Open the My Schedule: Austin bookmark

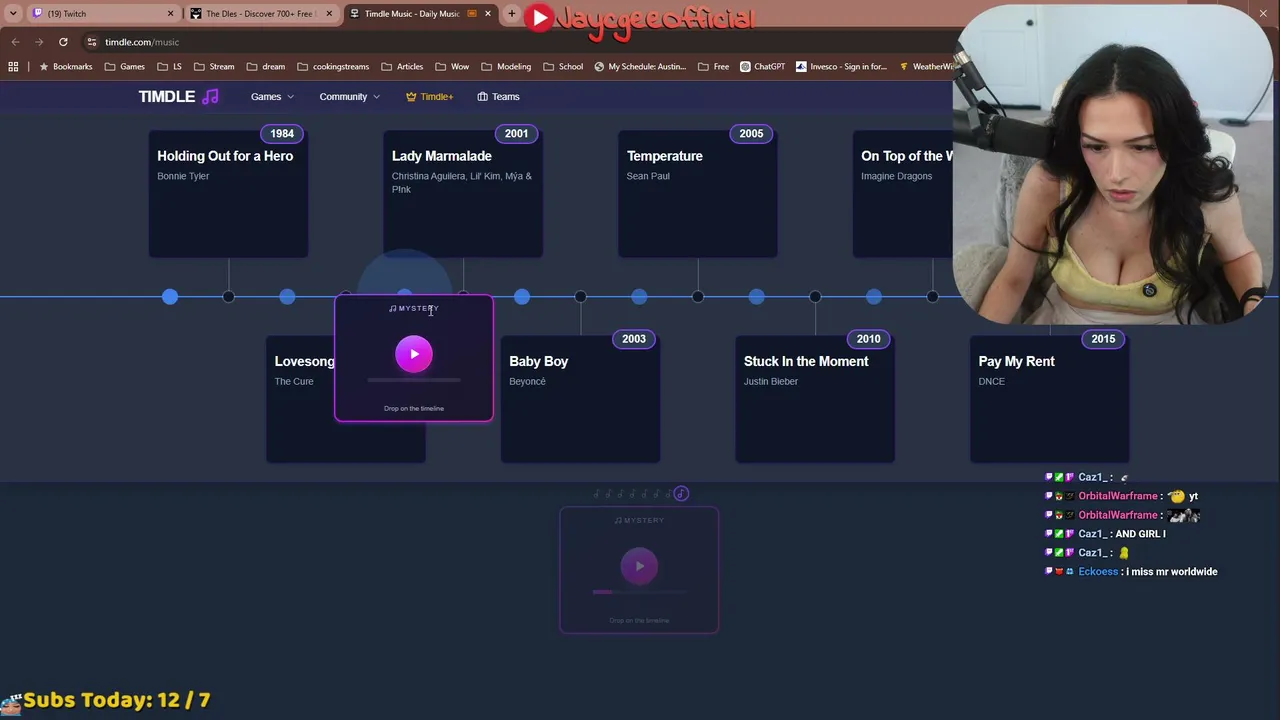pyautogui.click(x=640, y=67)
